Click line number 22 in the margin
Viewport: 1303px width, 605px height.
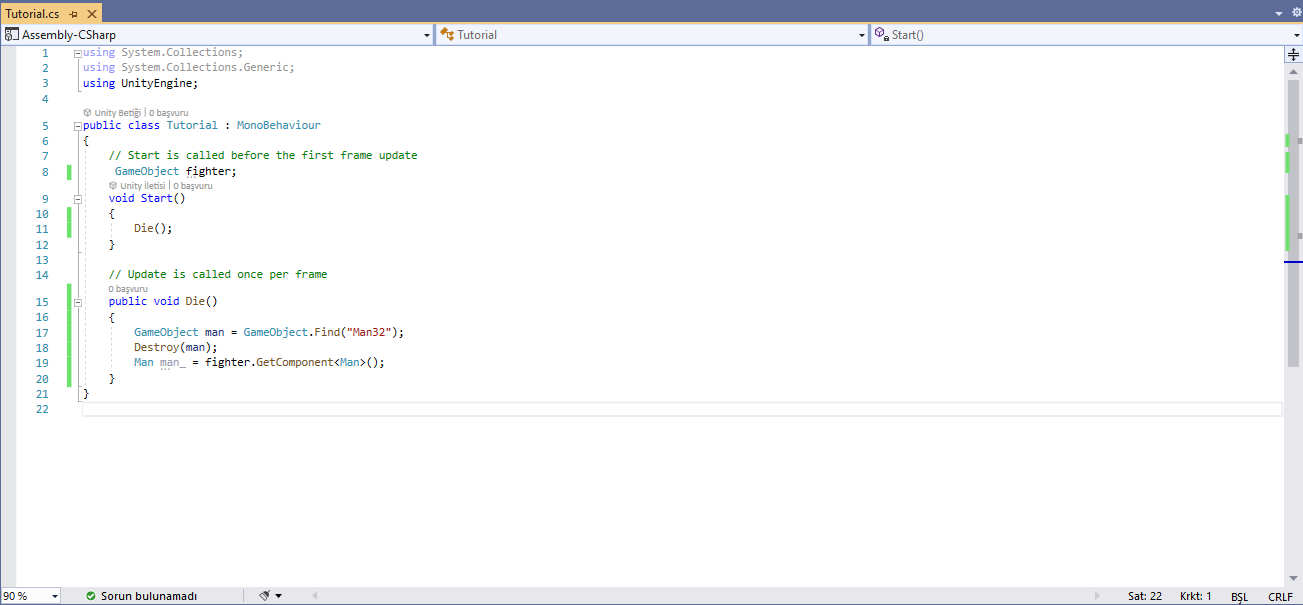41,409
